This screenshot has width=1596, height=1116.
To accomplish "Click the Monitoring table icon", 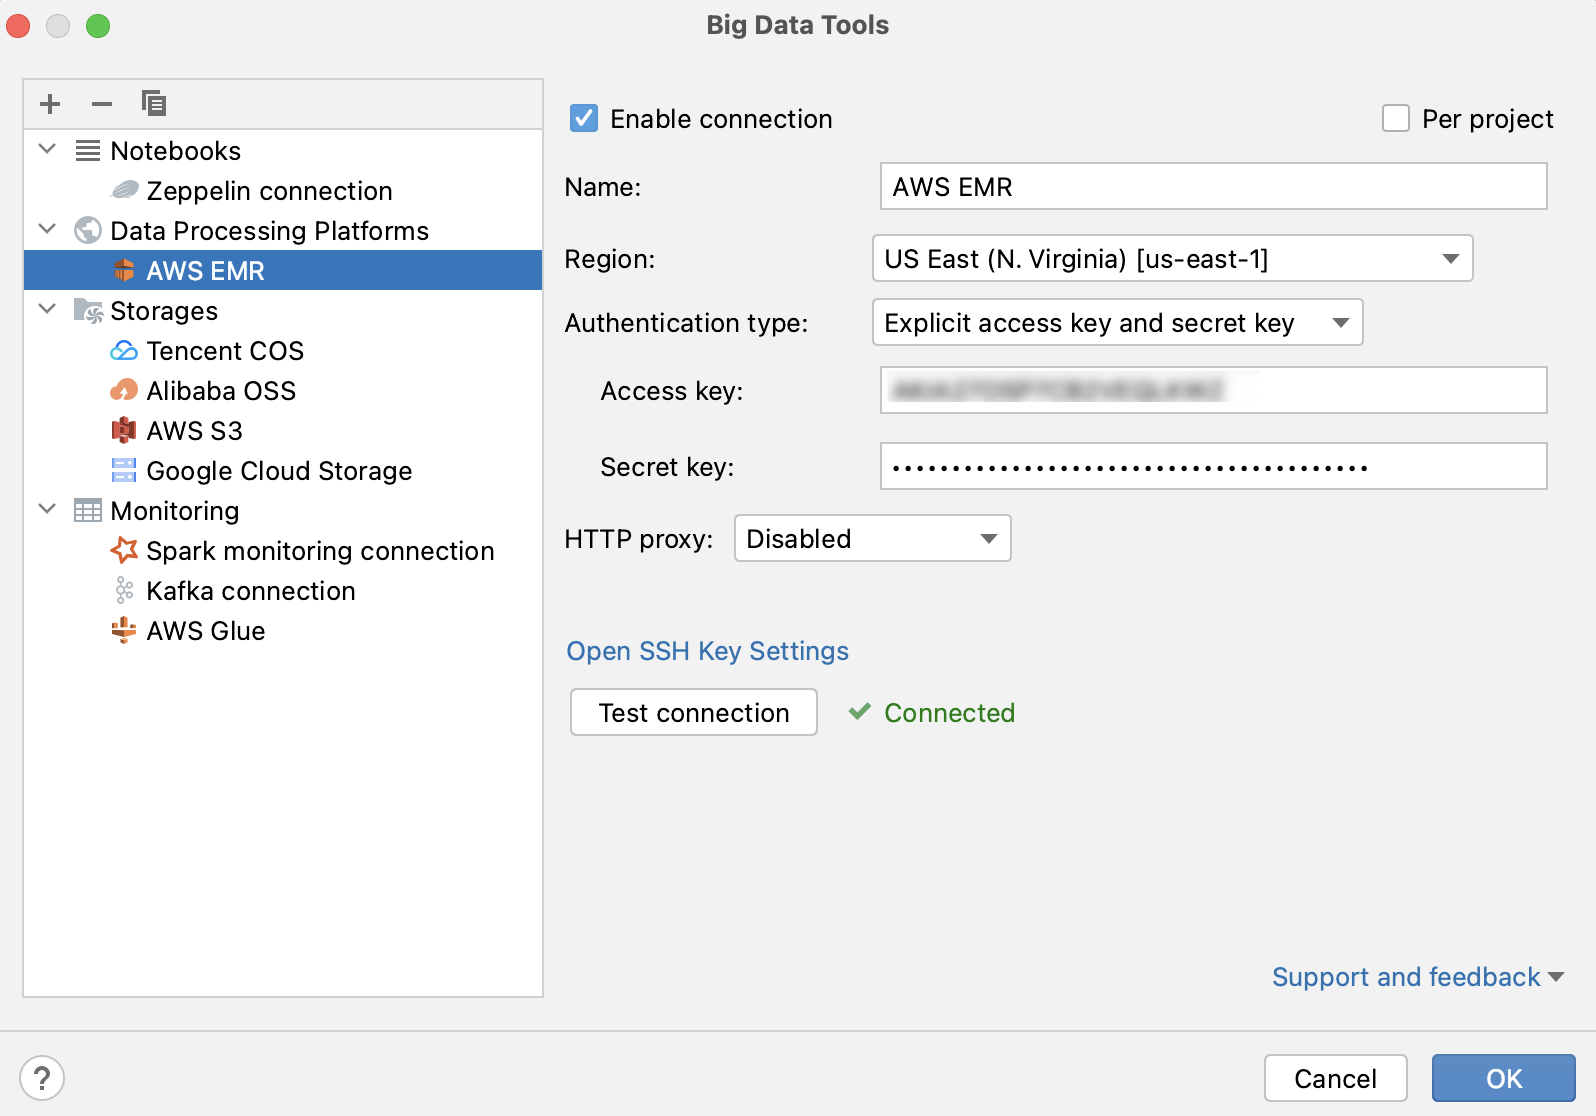I will (x=88, y=511).
